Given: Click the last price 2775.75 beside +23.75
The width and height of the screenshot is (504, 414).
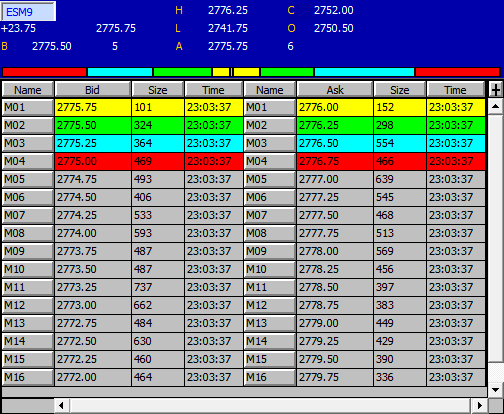Looking at the screenshot, I should click(x=116, y=28).
